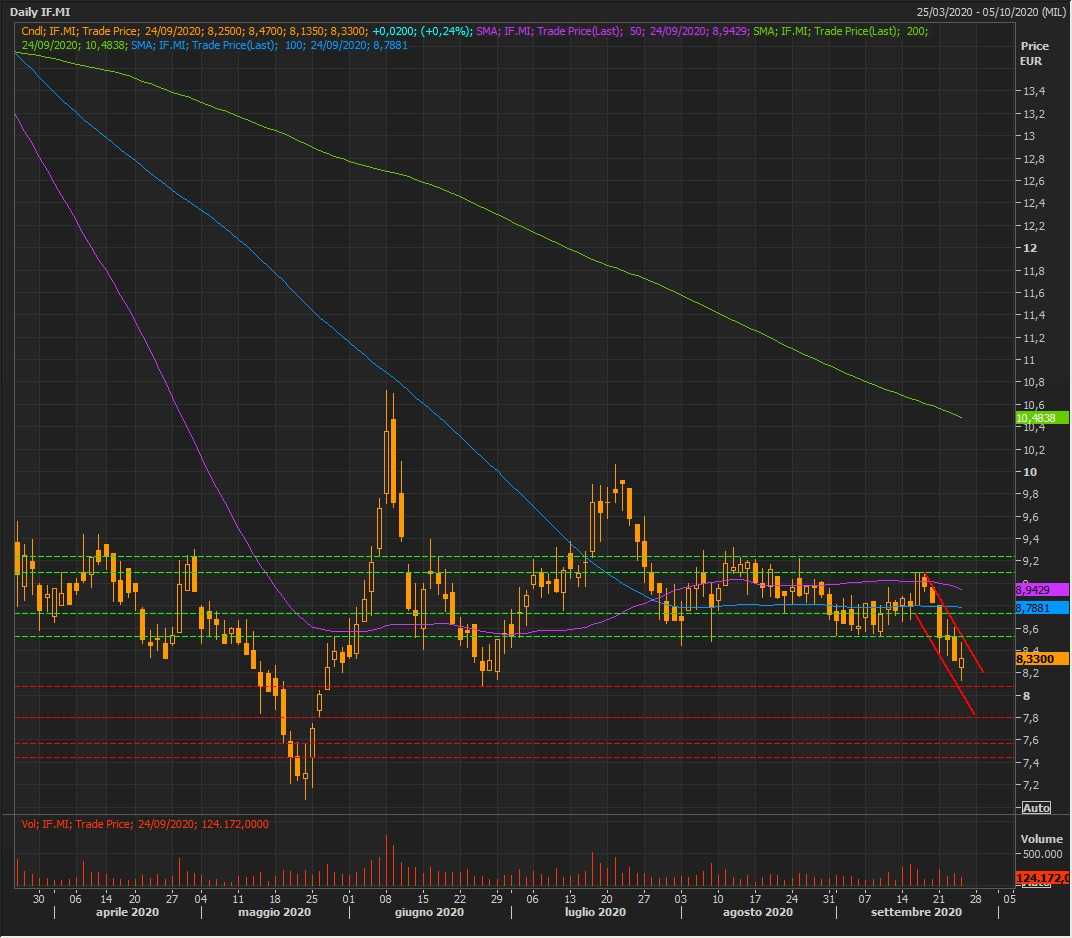
Task: Select the blue 8,7881 SMA 100 price tag
Action: (x=1041, y=607)
